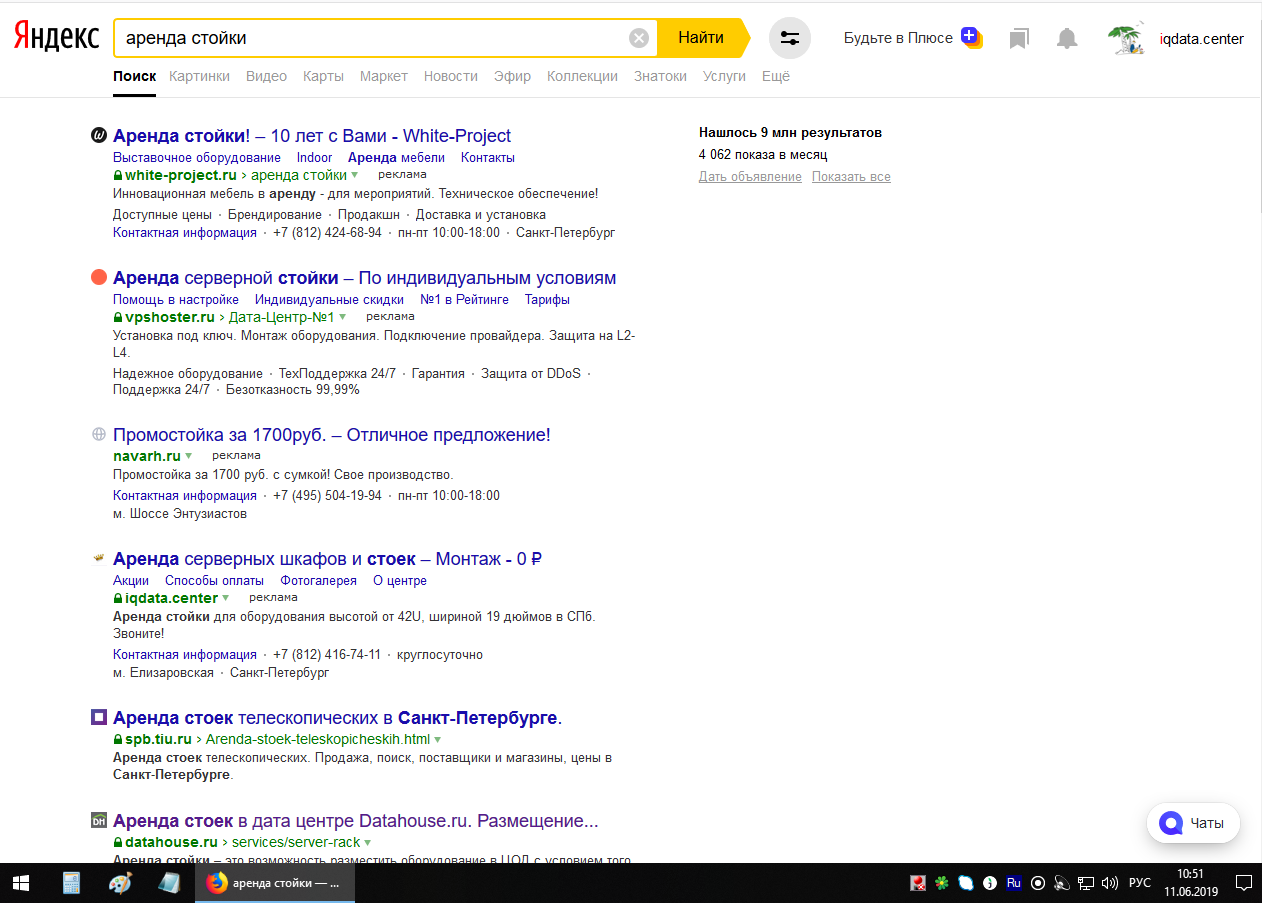Click Показать все link
The width and height of the screenshot is (1262, 903).
tap(851, 177)
